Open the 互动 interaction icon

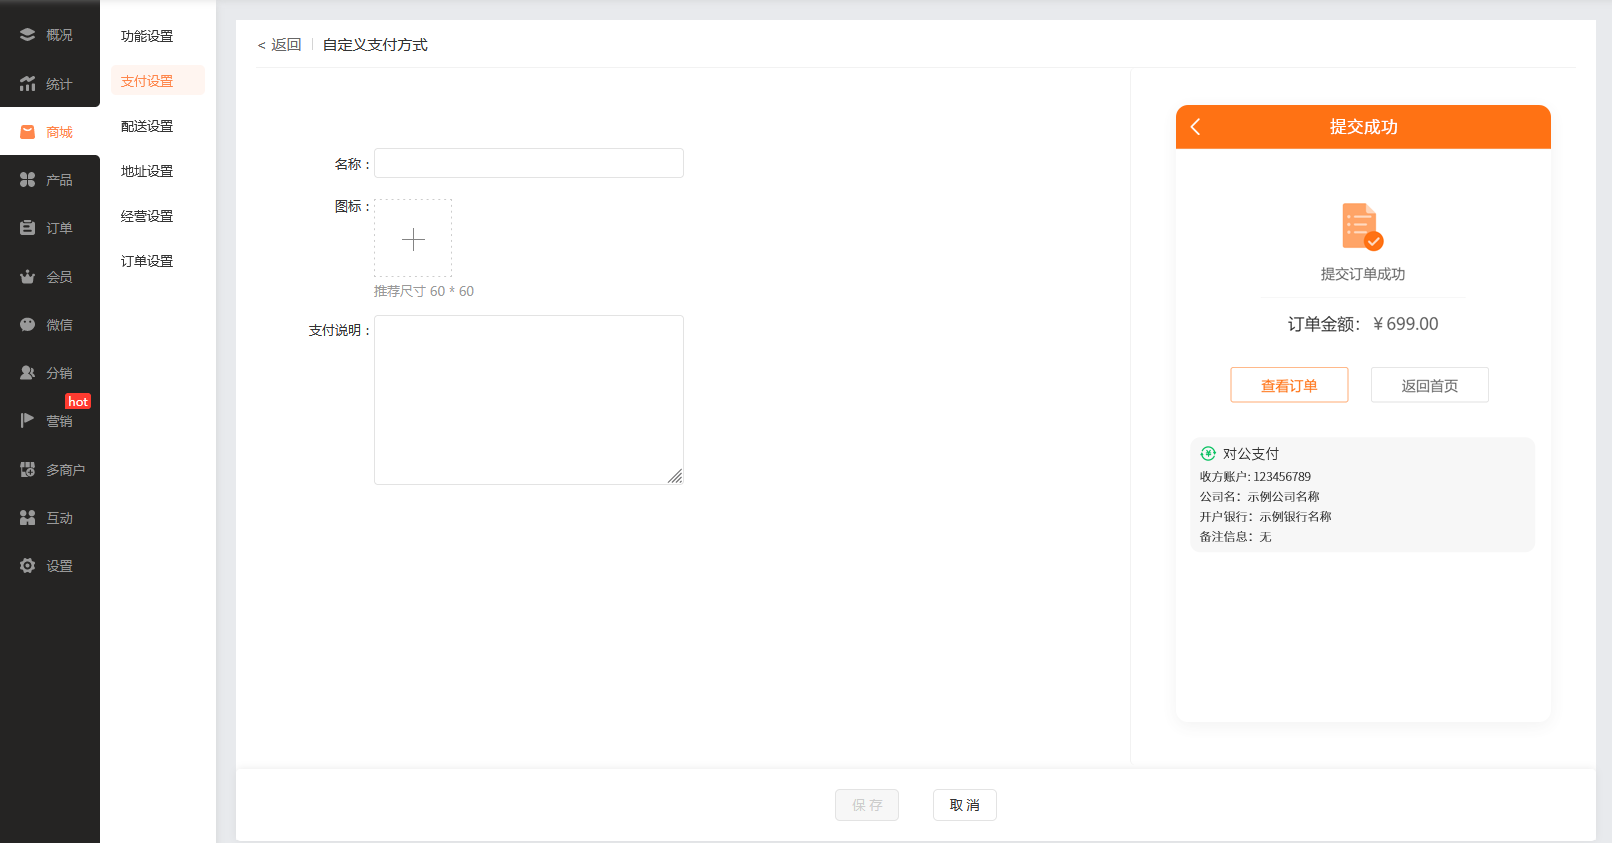point(28,518)
